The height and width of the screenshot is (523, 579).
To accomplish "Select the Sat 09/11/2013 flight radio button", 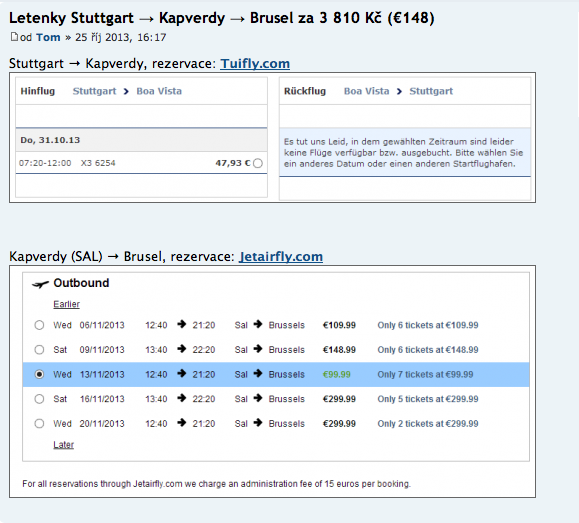I will coord(39,349).
